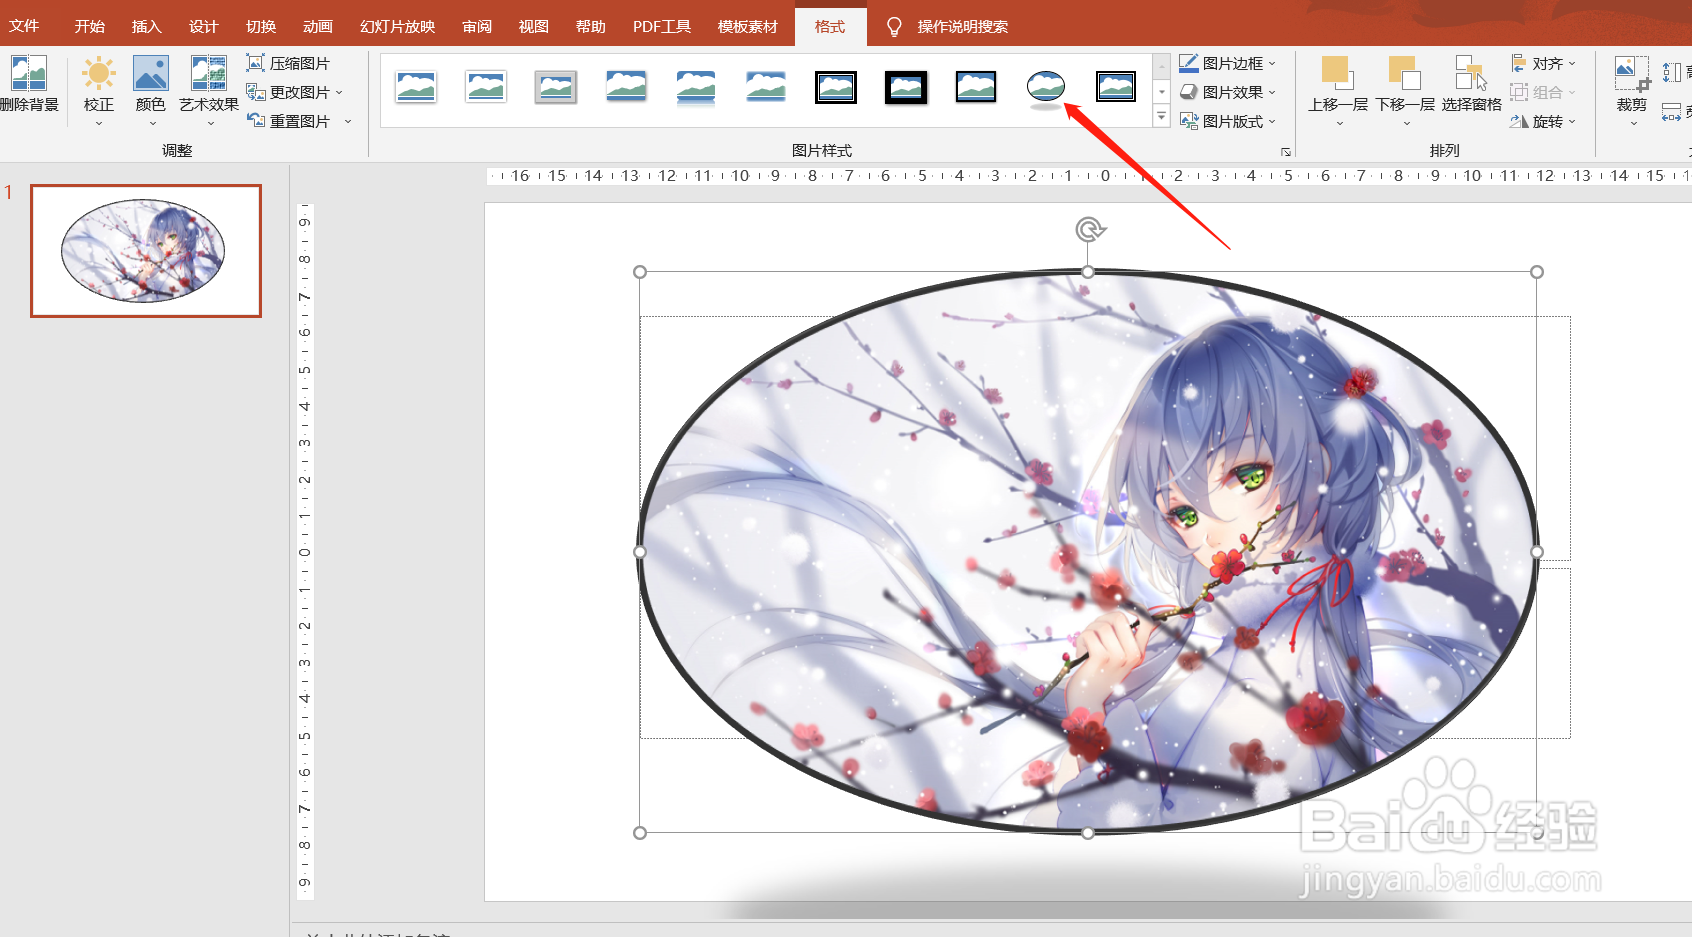Expand the picture styles gallery More arrow
This screenshot has width=1692, height=937.
(1161, 117)
